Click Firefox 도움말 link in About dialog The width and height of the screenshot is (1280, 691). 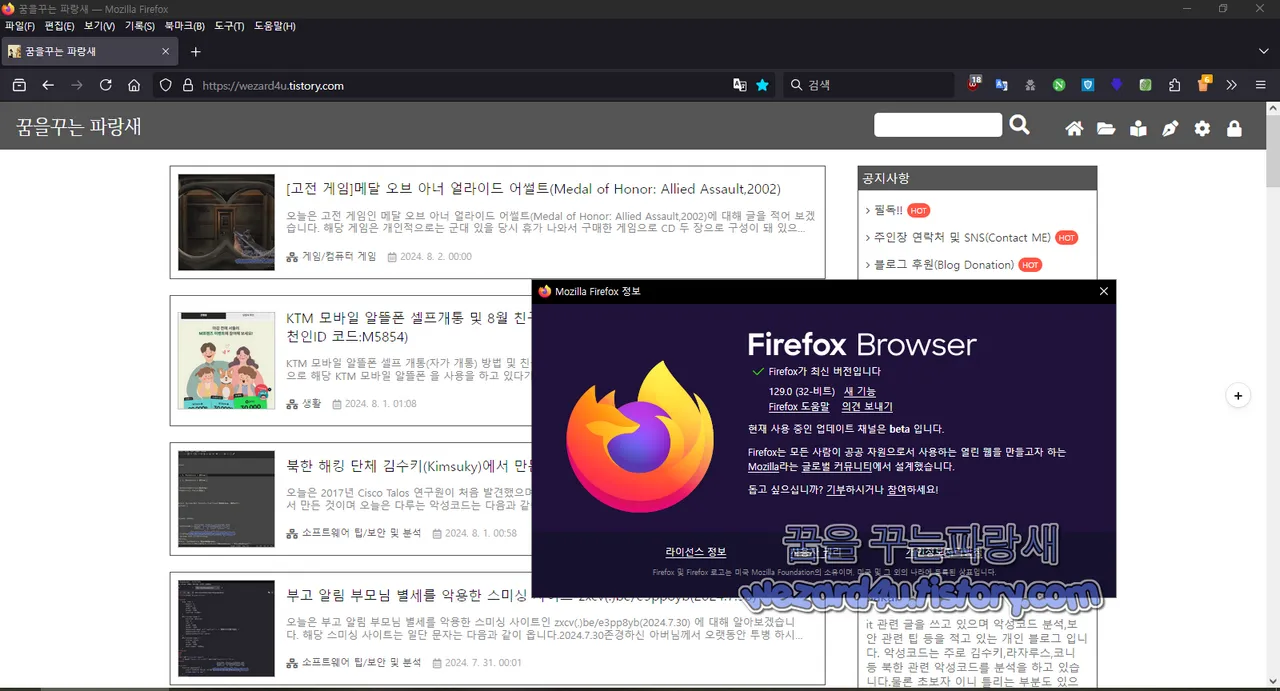pos(799,407)
